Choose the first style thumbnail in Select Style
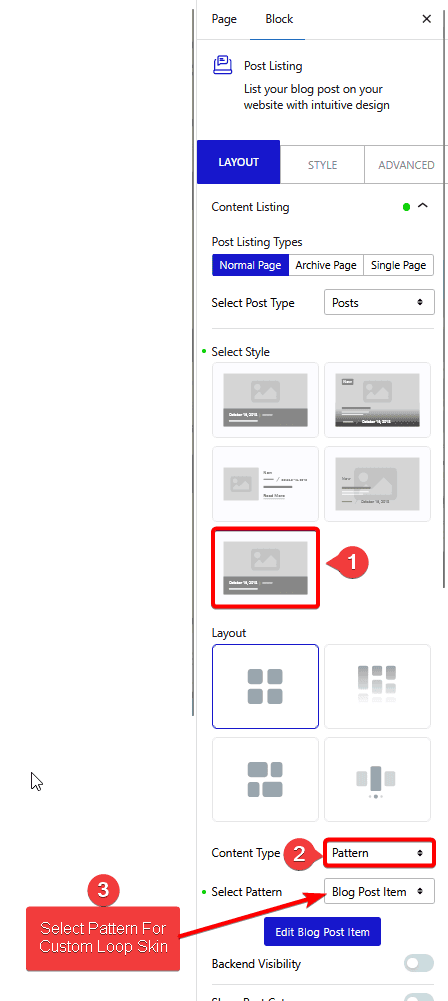Screen dimensions: 448x1001 tap(265, 400)
